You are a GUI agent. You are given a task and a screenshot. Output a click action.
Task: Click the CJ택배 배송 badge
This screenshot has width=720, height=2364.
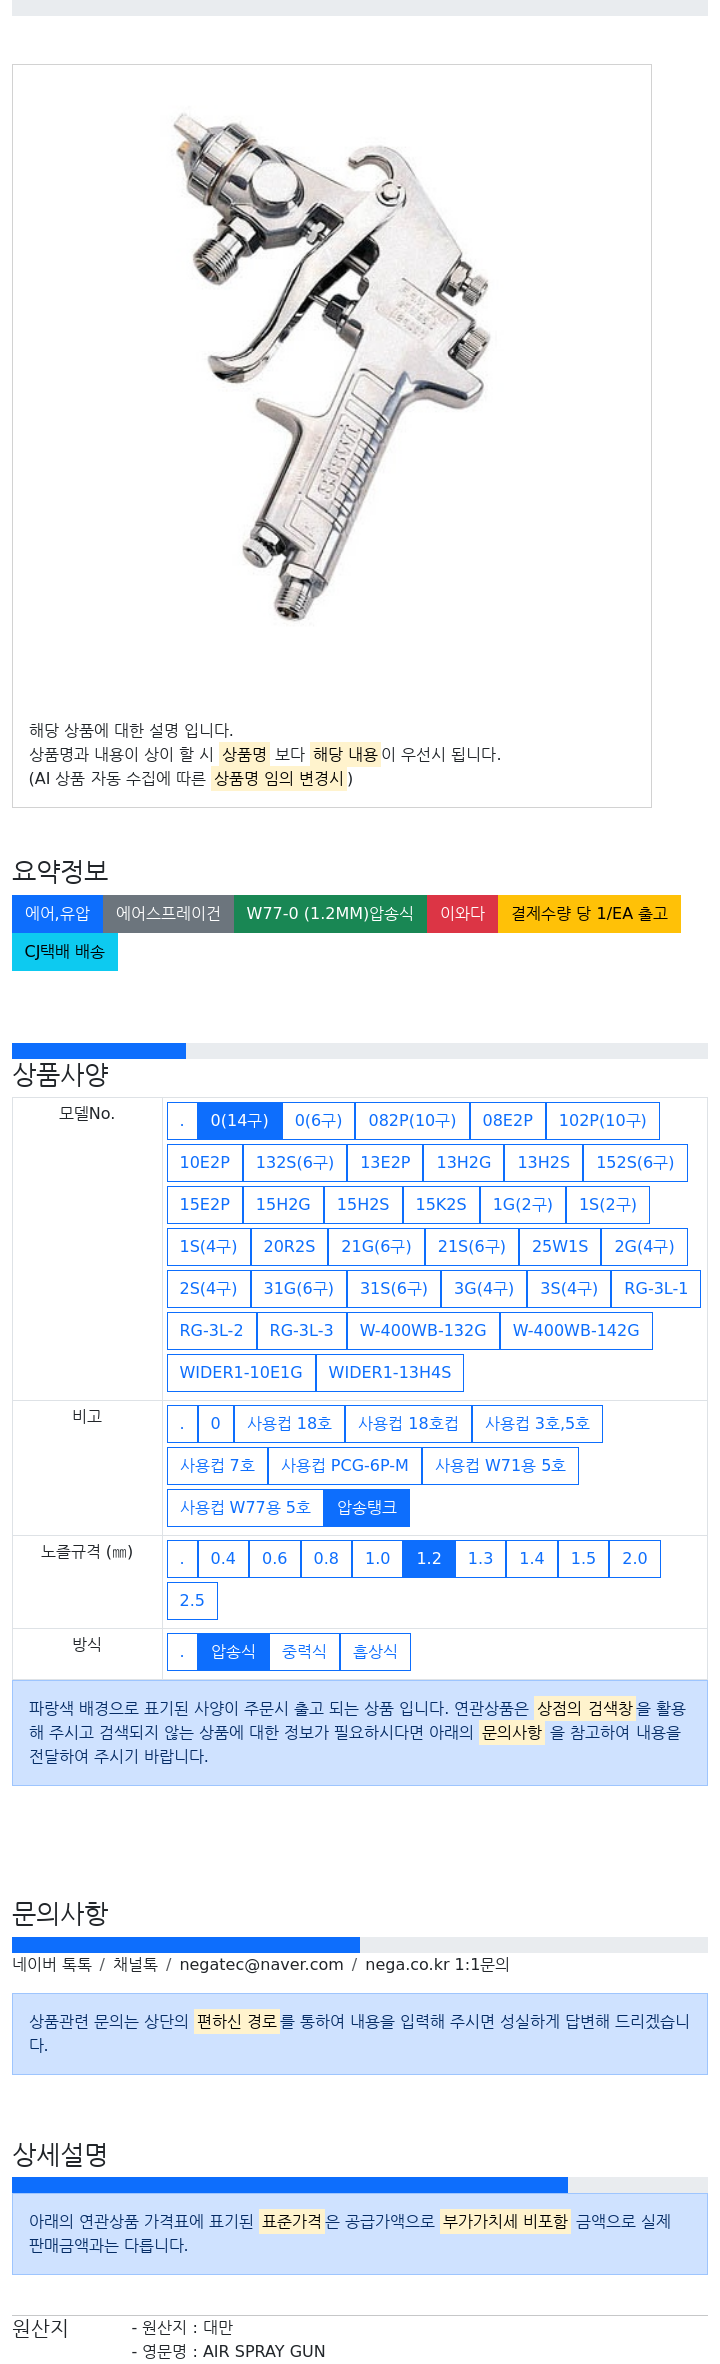65,952
